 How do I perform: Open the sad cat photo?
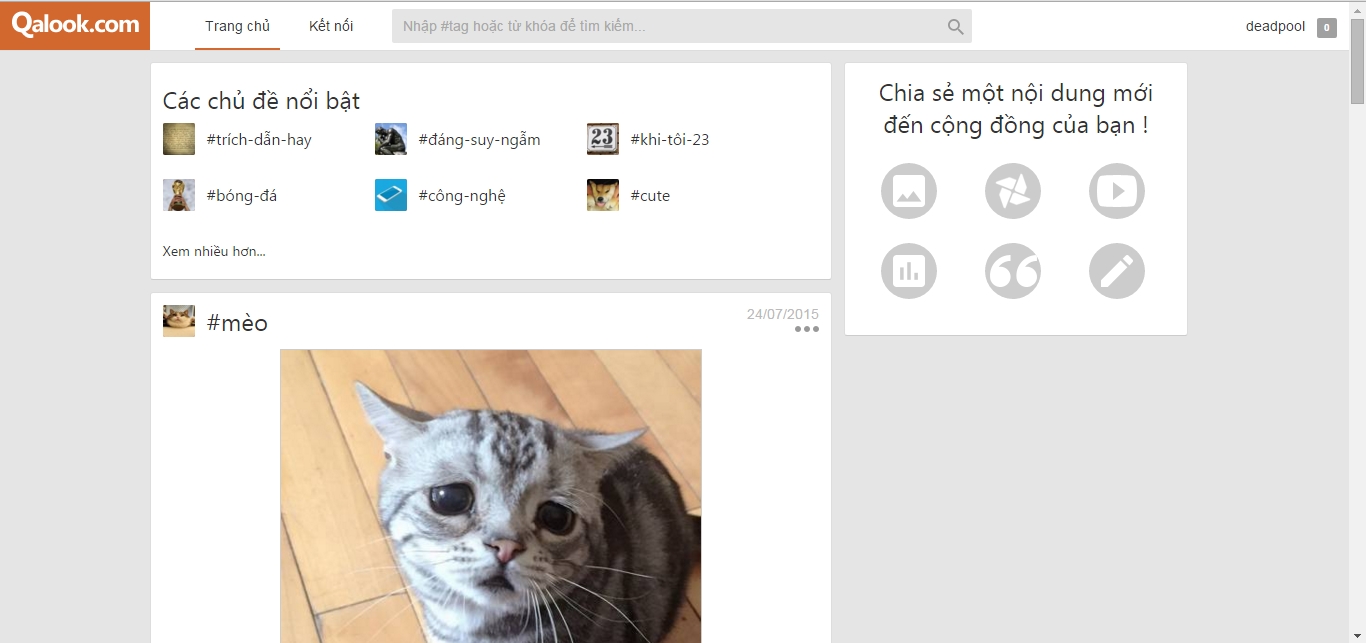pos(491,496)
